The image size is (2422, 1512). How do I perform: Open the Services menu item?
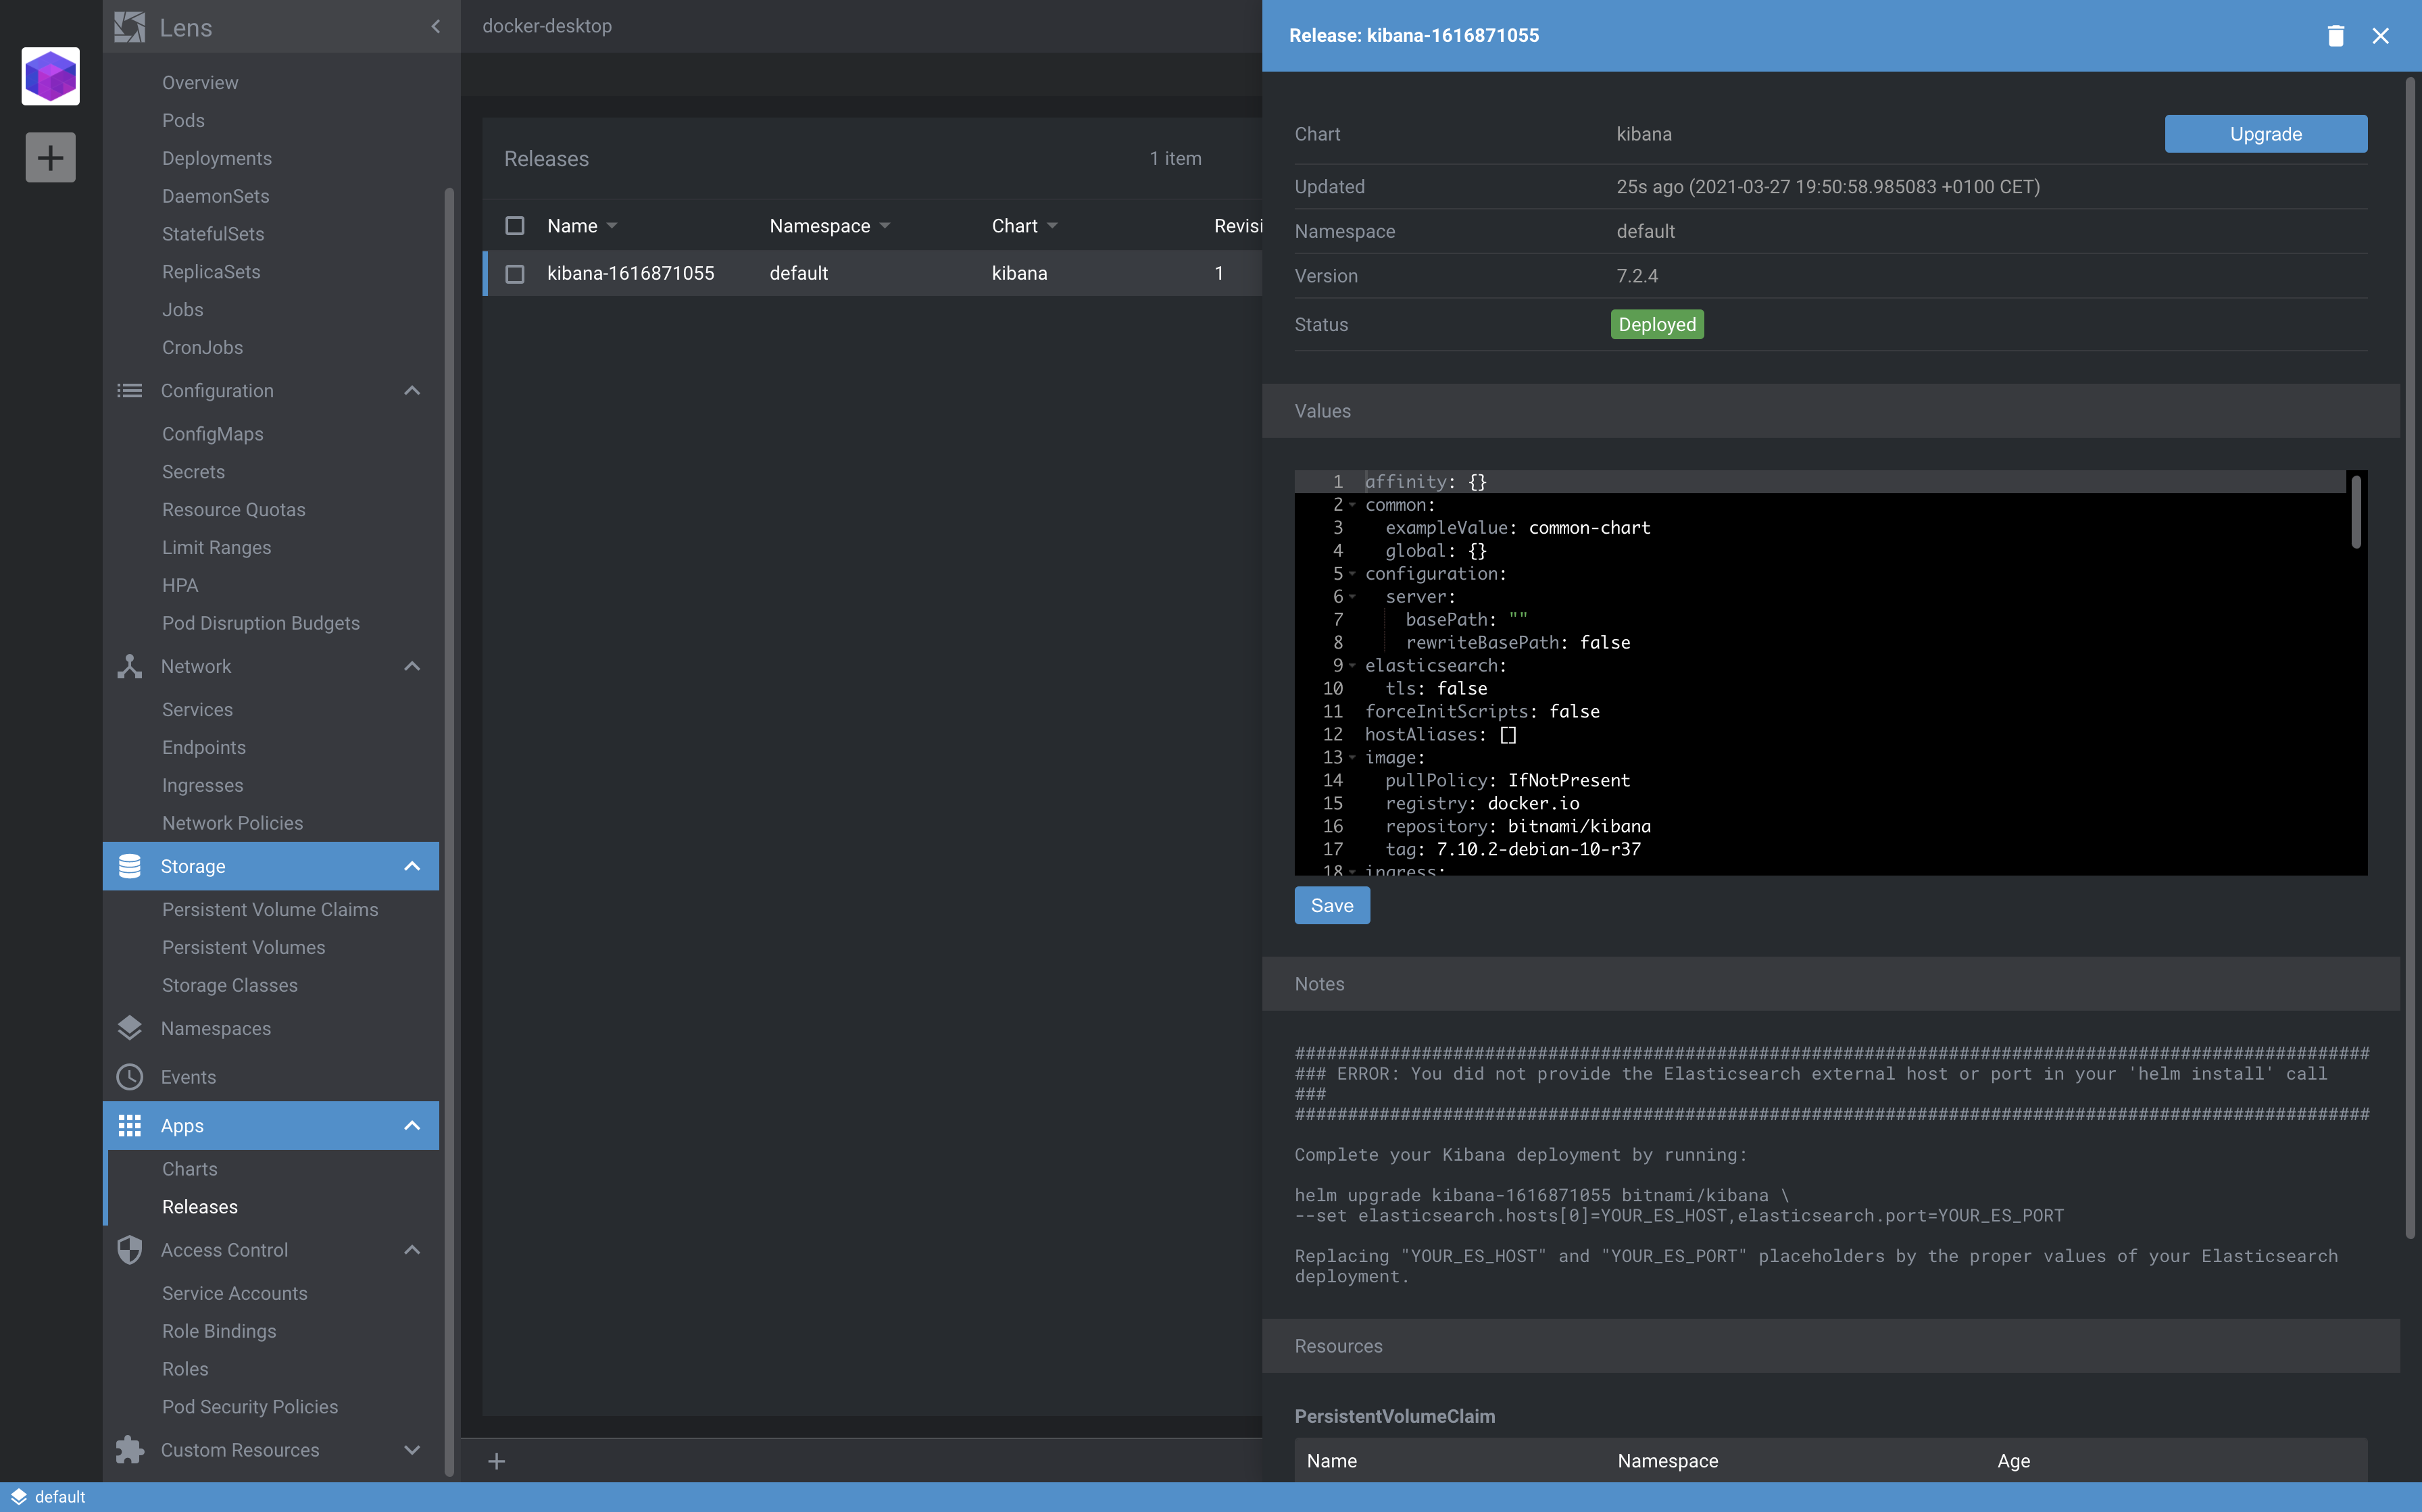197,710
